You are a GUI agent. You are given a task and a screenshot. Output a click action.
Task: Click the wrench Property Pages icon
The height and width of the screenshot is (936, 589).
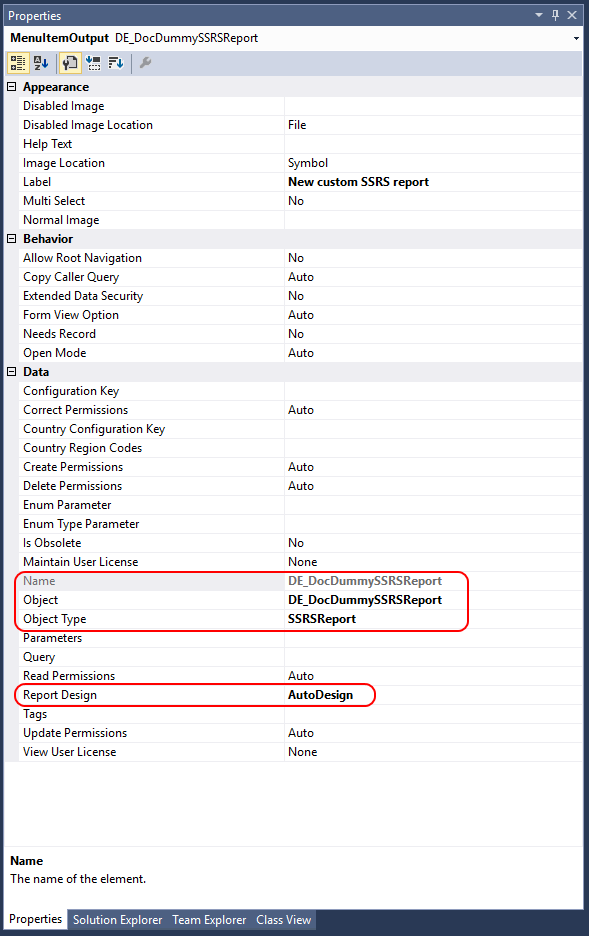(x=145, y=63)
